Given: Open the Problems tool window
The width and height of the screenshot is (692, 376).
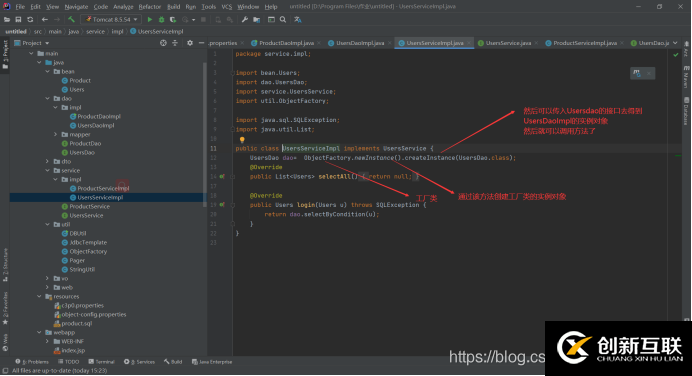Looking at the screenshot, I should point(32,362).
